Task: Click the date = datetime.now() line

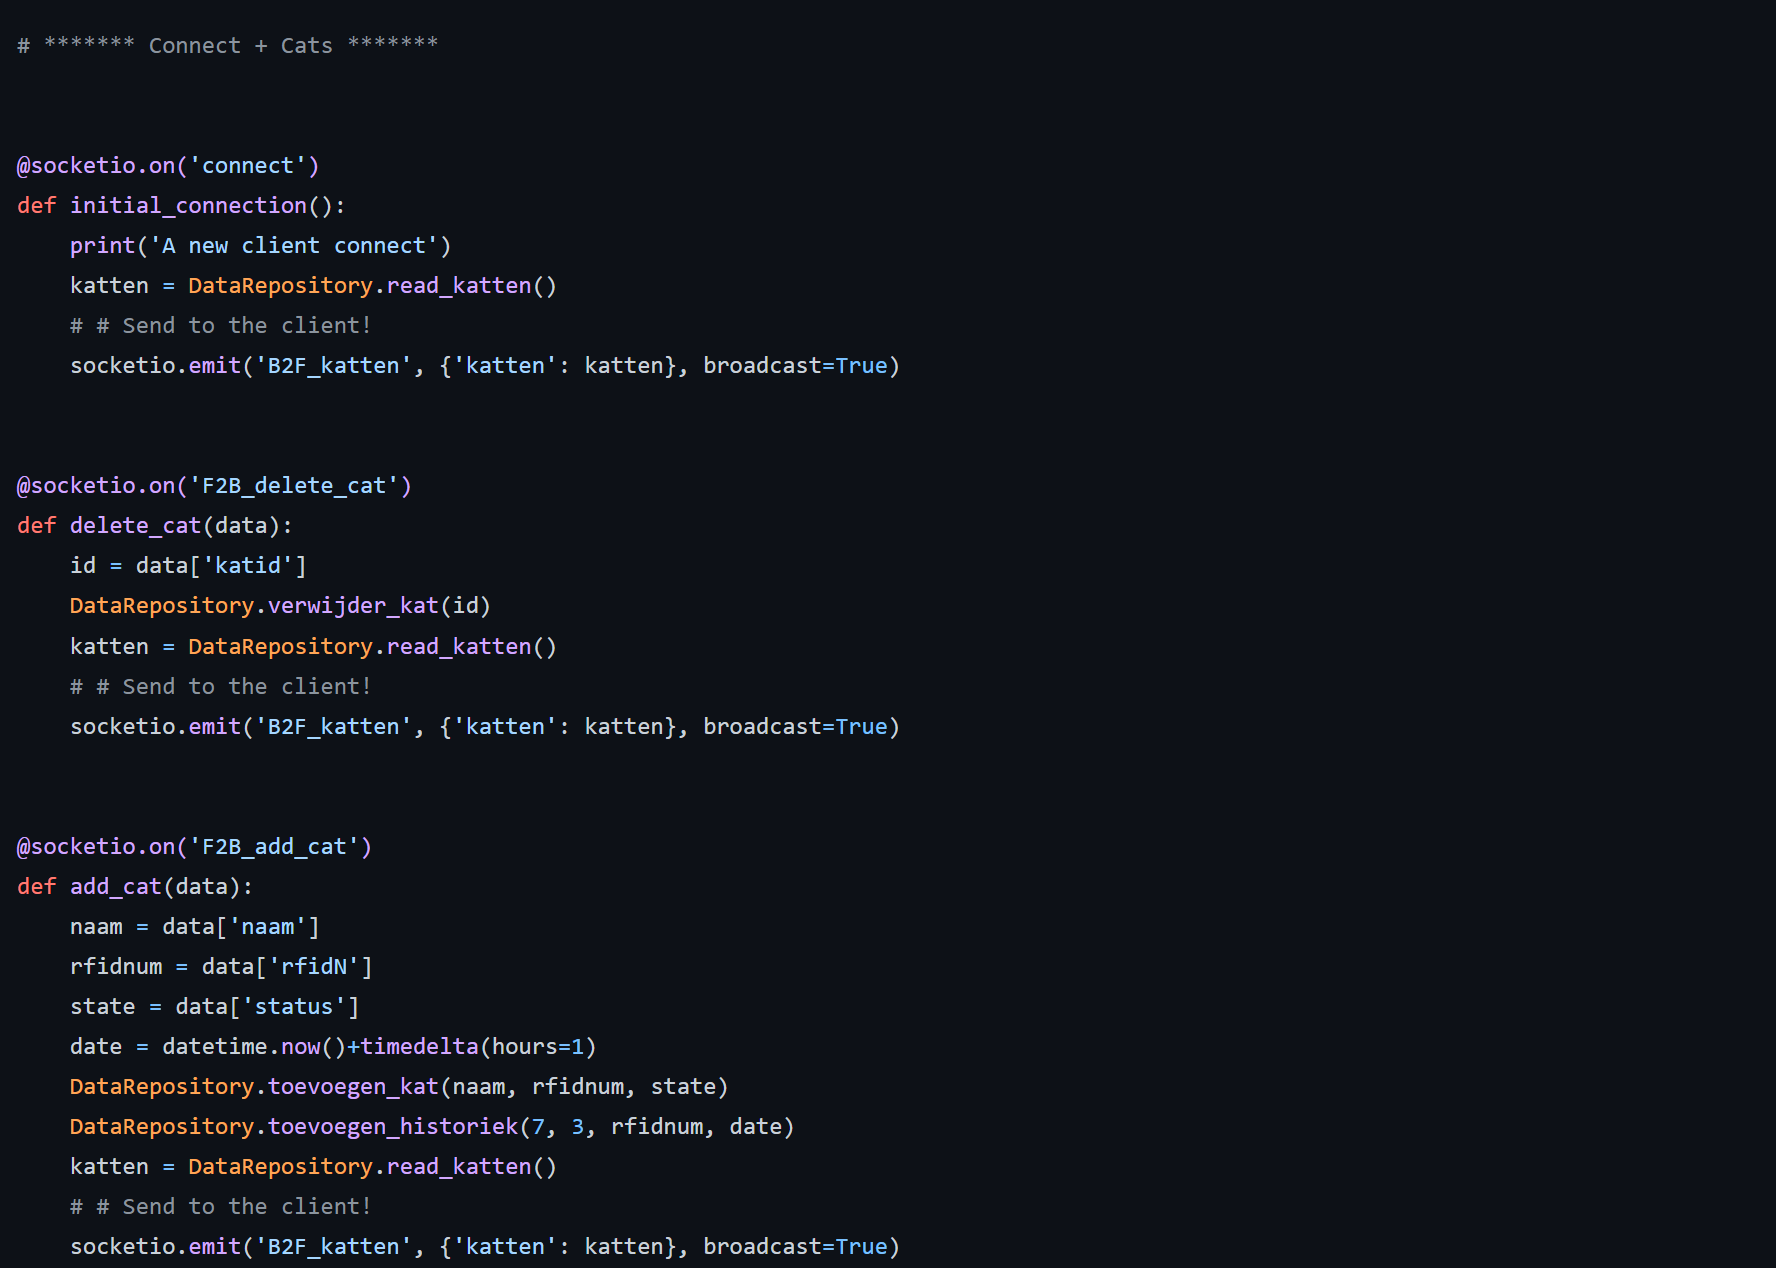Action: 333,1046
